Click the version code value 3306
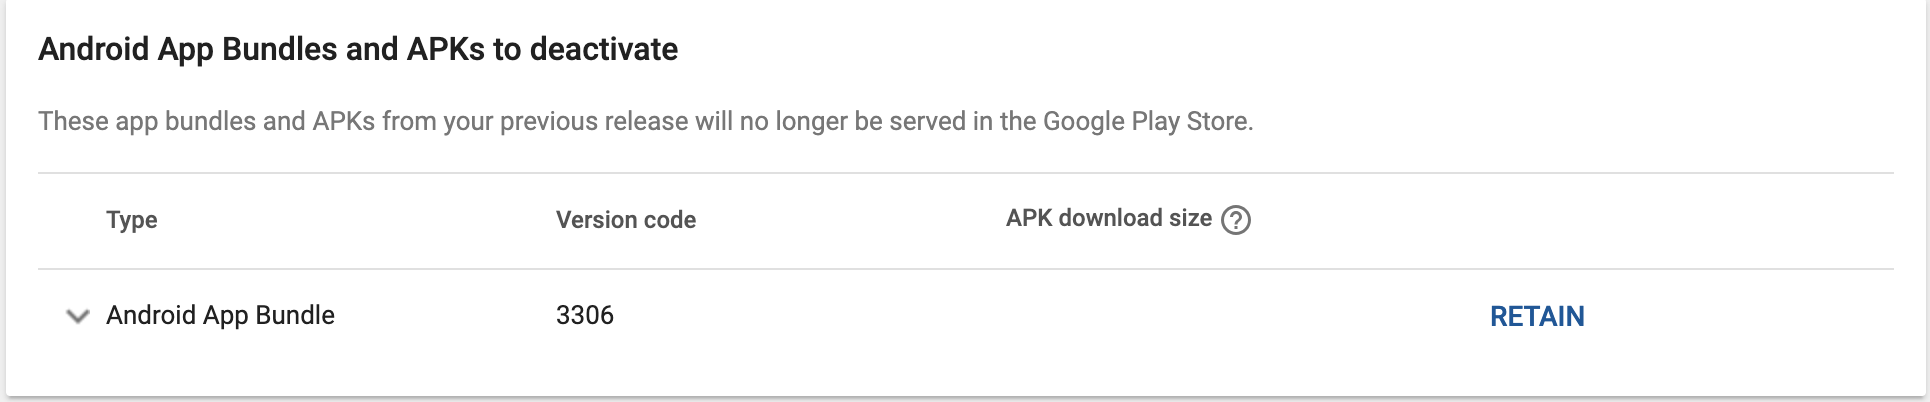1930x402 pixels. 584,315
